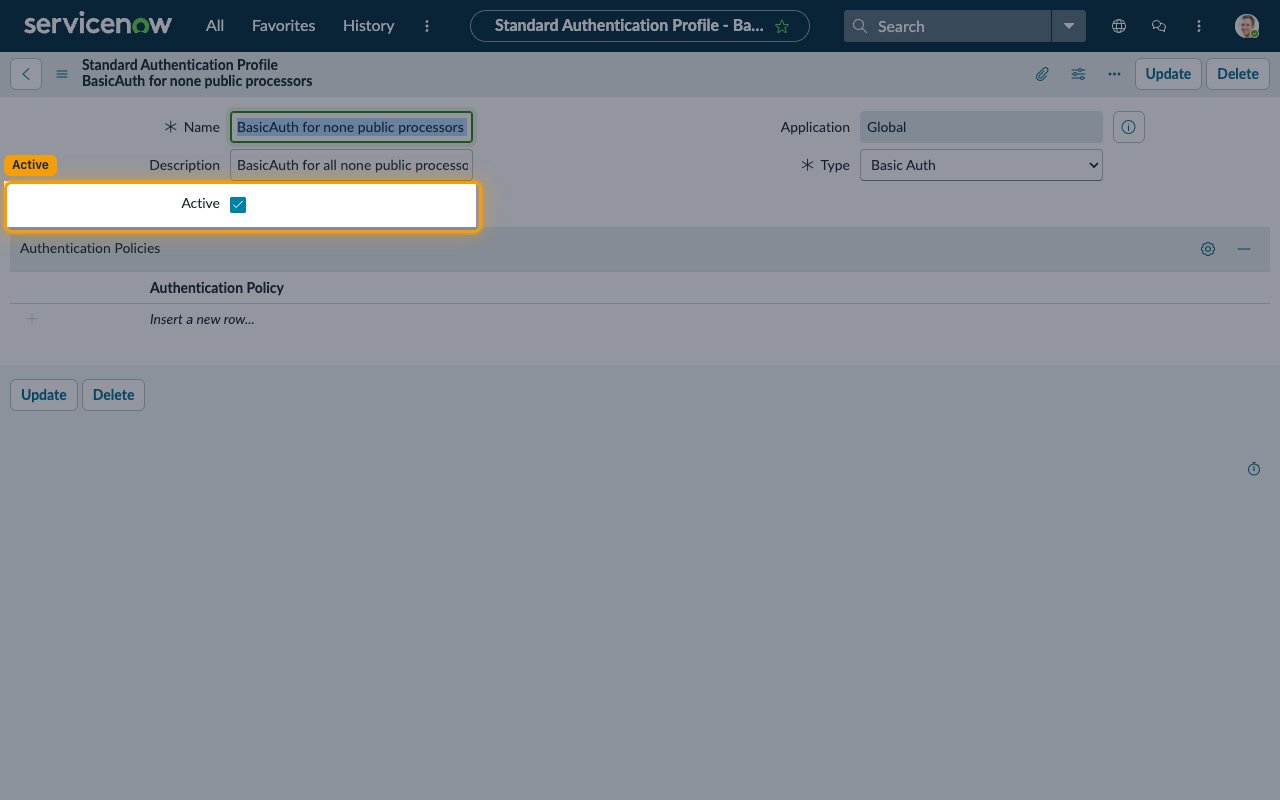Image resolution: width=1280 pixels, height=800 pixels.
Task: Open the All menu
Action: tap(215, 26)
